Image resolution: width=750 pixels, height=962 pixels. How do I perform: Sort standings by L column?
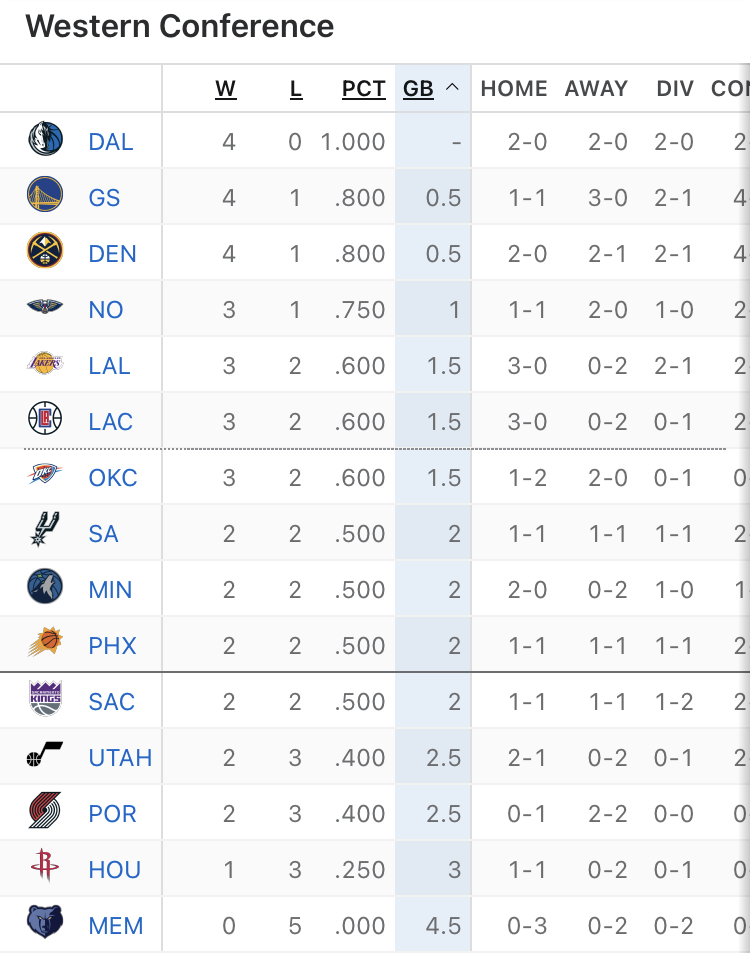click(296, 89)
